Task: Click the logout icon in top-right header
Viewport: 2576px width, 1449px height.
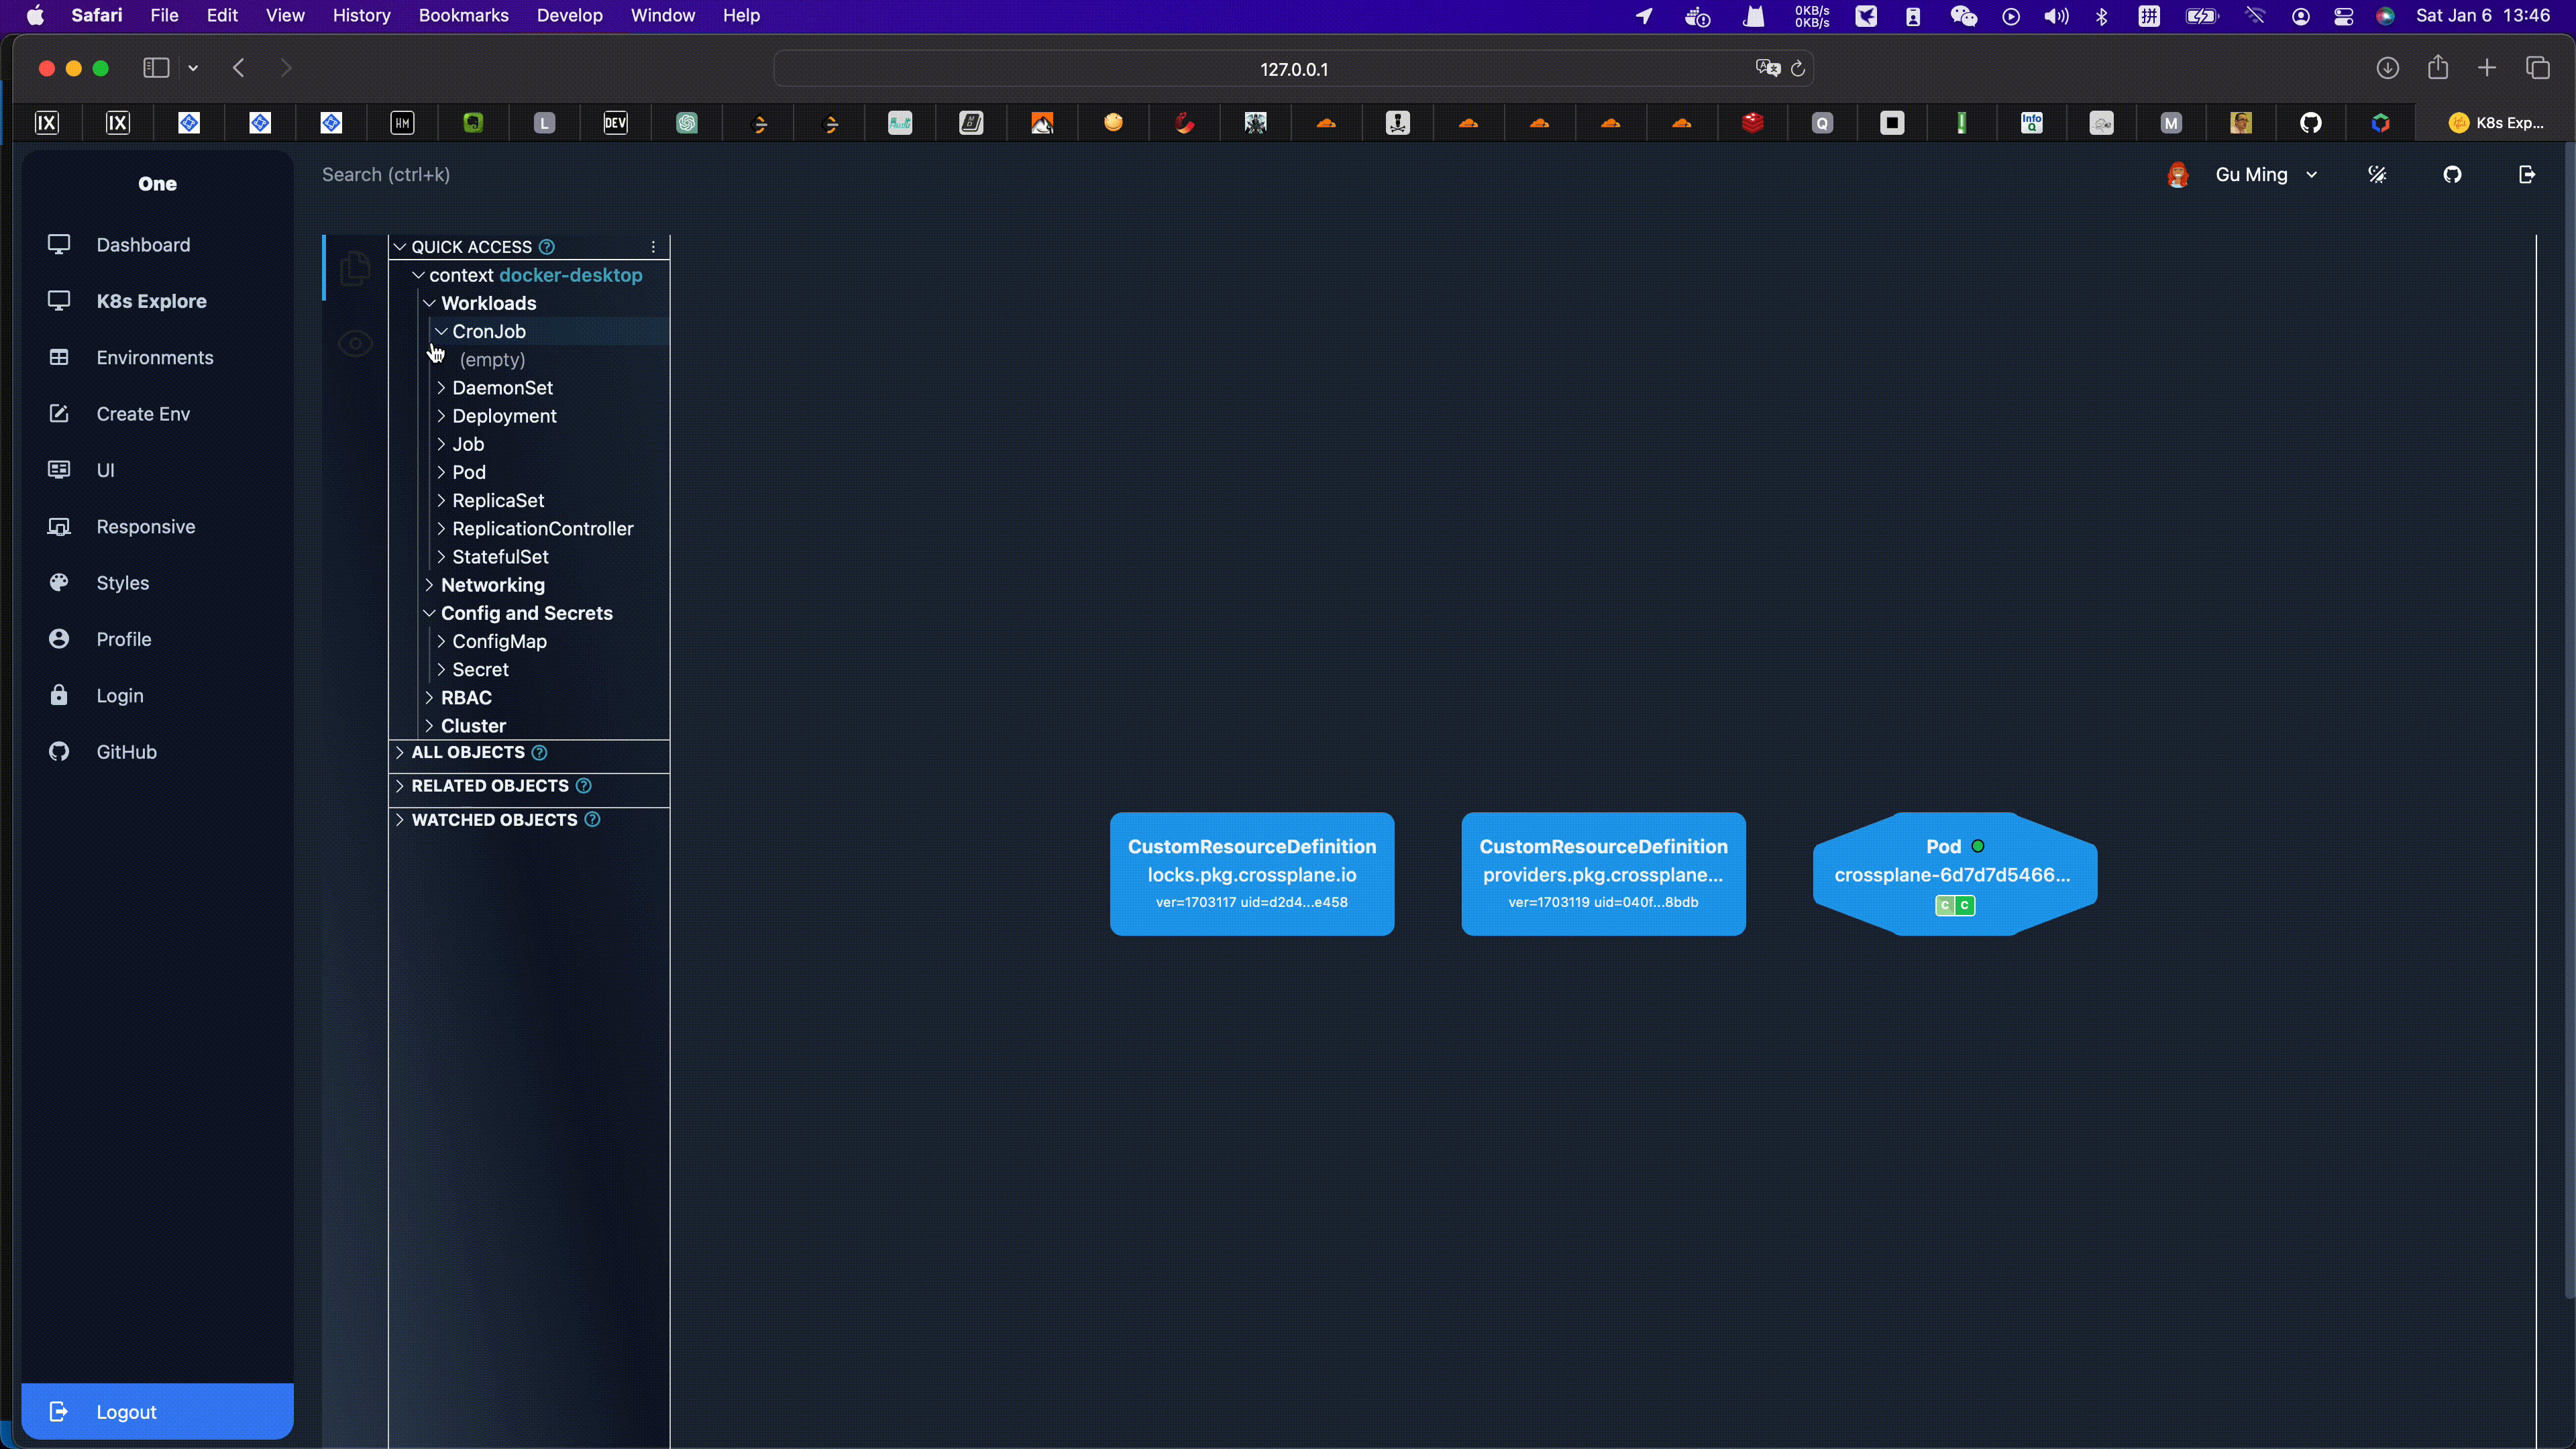Action: (2526, 175)
